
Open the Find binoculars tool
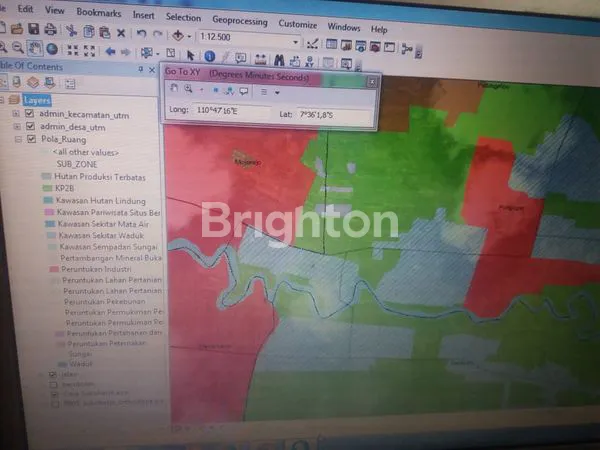point(279,60)
